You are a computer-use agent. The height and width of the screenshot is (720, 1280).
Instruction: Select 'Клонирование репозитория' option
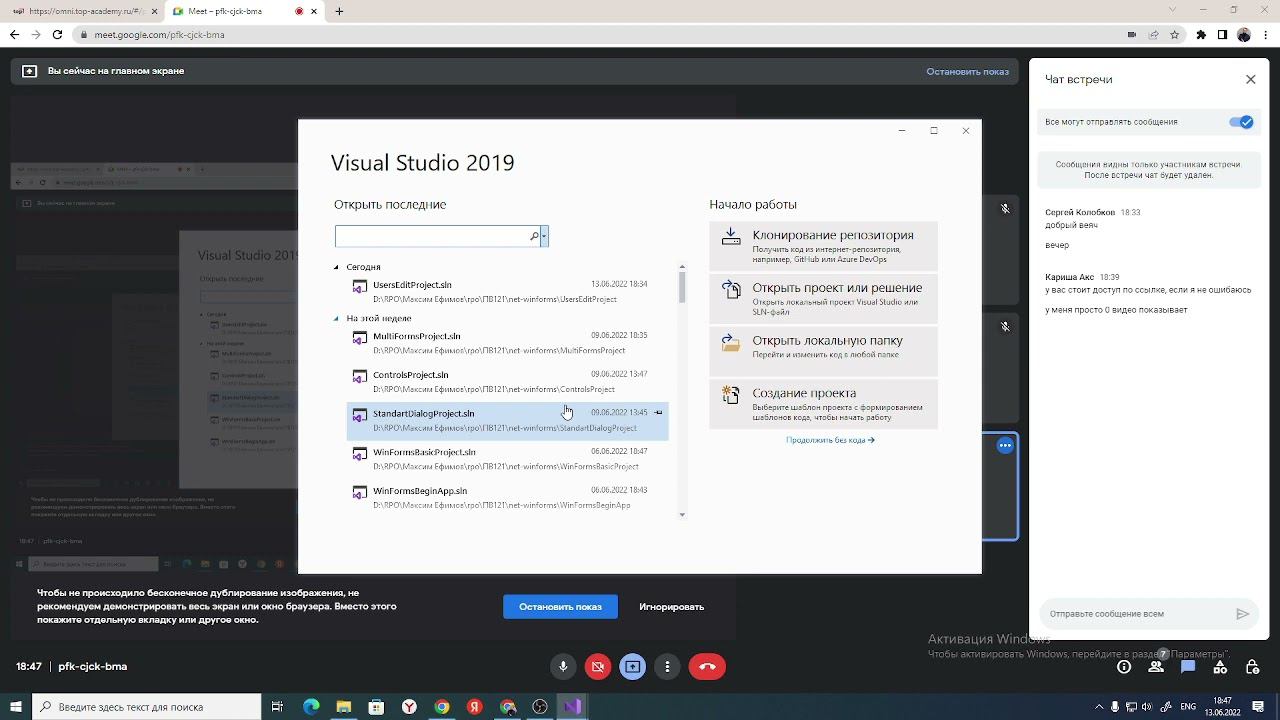pyautogui.click(x=824, y=245)
